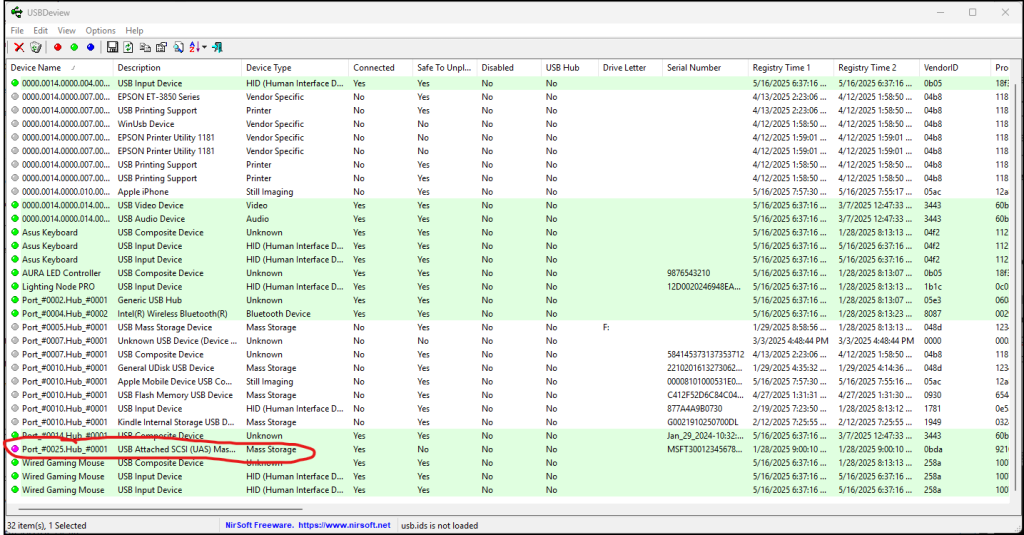The image size is (1024, 535).
Task: Click the exit door toolbar icon
Action: pyautogui.click(x=217, y=47)
